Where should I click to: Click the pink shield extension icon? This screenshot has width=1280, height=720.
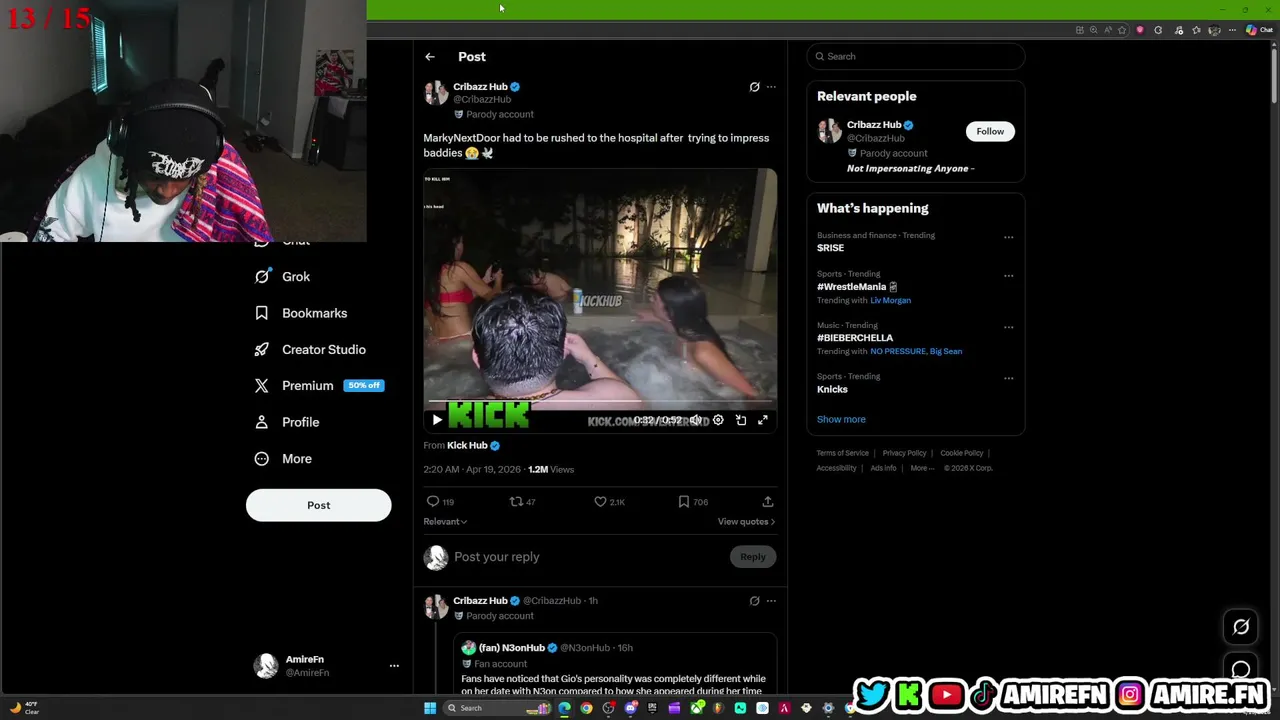(x=1140, y=30)
